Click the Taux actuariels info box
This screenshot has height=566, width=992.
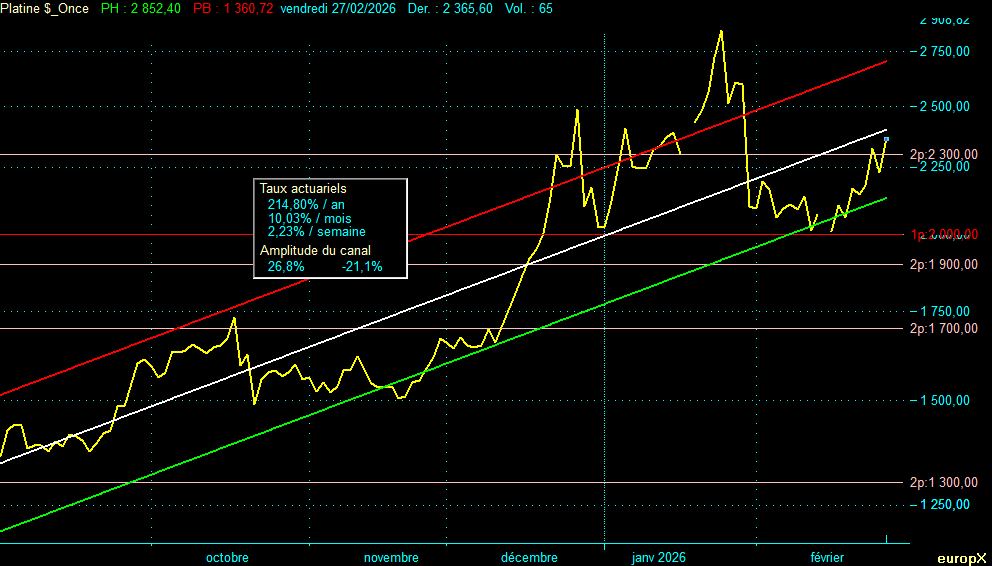[x=330, y=228]
